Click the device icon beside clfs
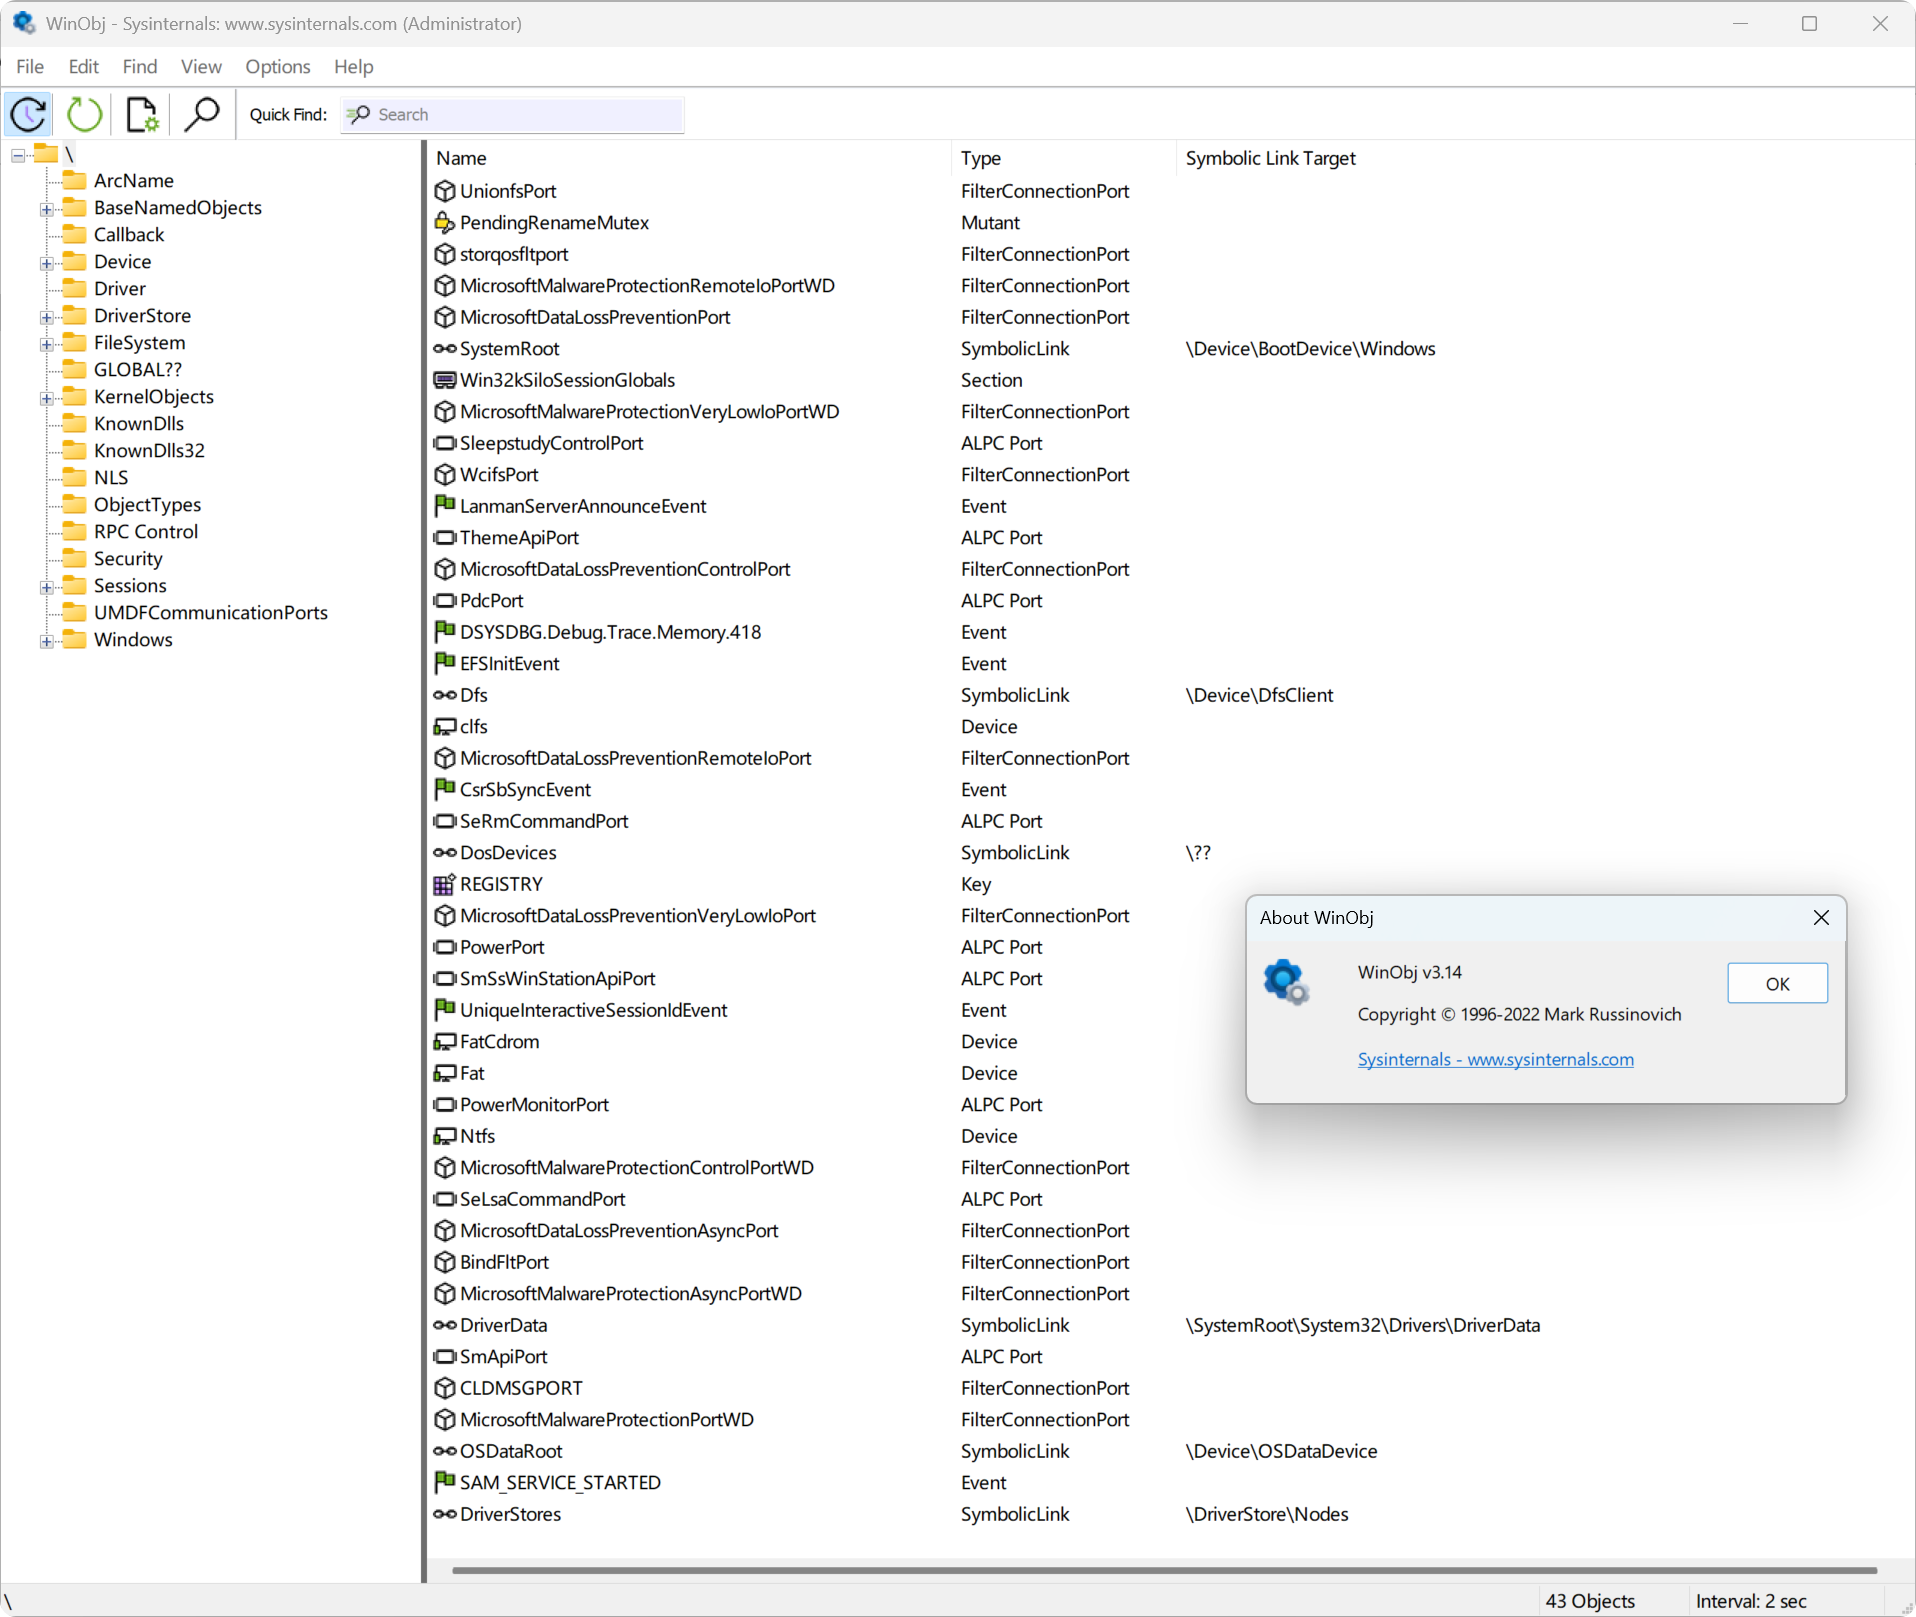This screenshot has width=1916, height=1617. tap(445, 727)
